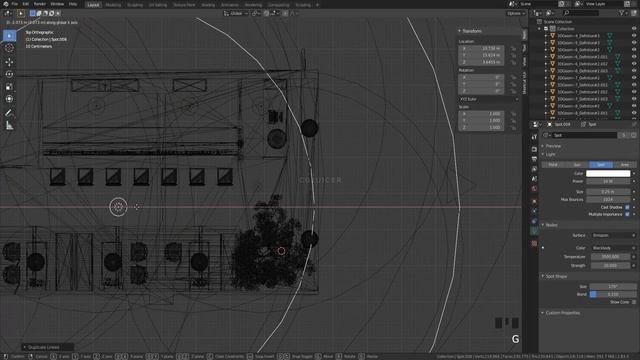Collapse the Transform panel
640x360 pixels.
pos(460,31)
